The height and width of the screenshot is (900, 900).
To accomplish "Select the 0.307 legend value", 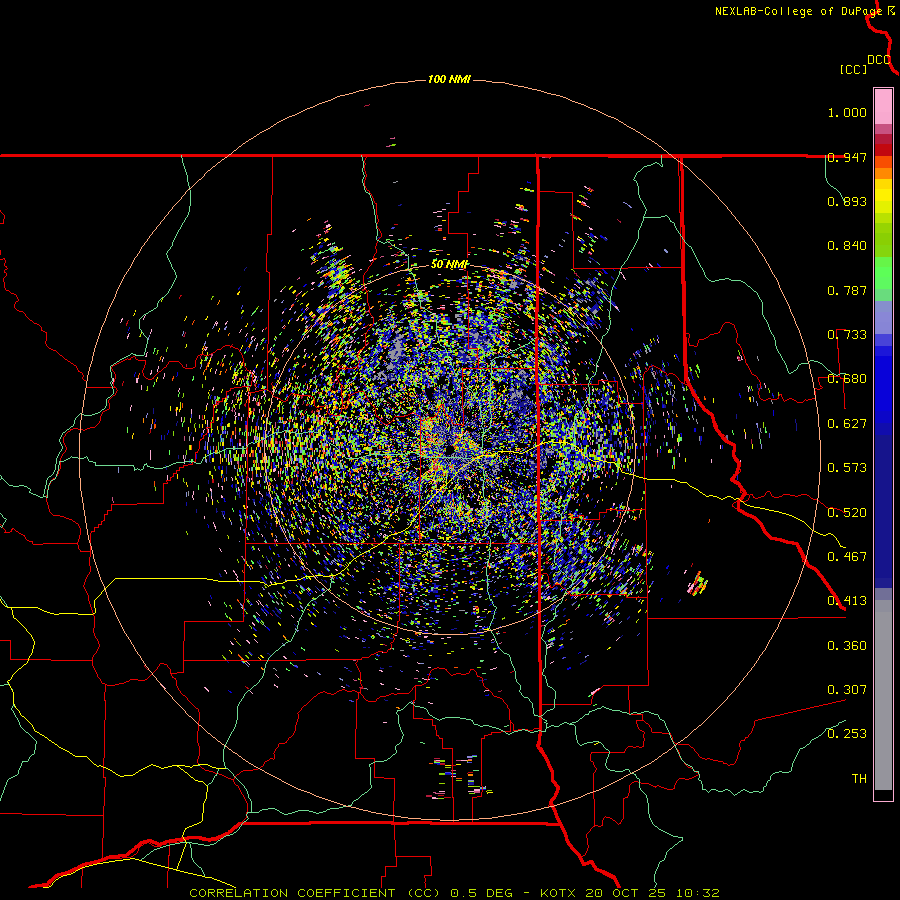I will click(847, 690).
